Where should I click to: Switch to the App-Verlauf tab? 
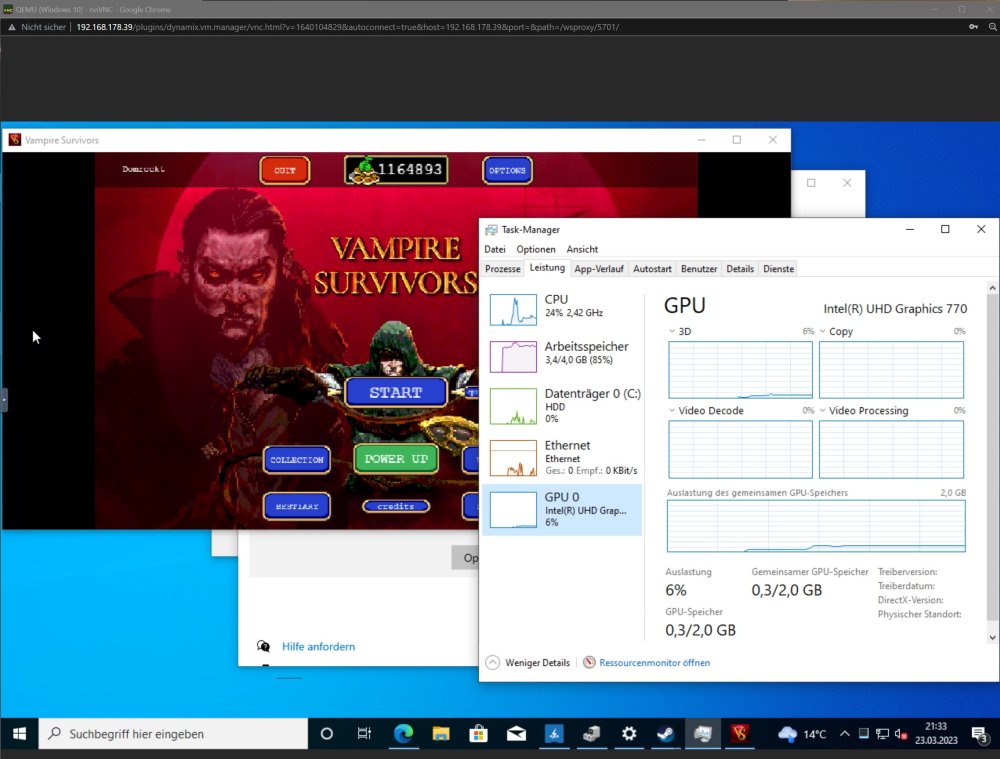click(599, 269)
